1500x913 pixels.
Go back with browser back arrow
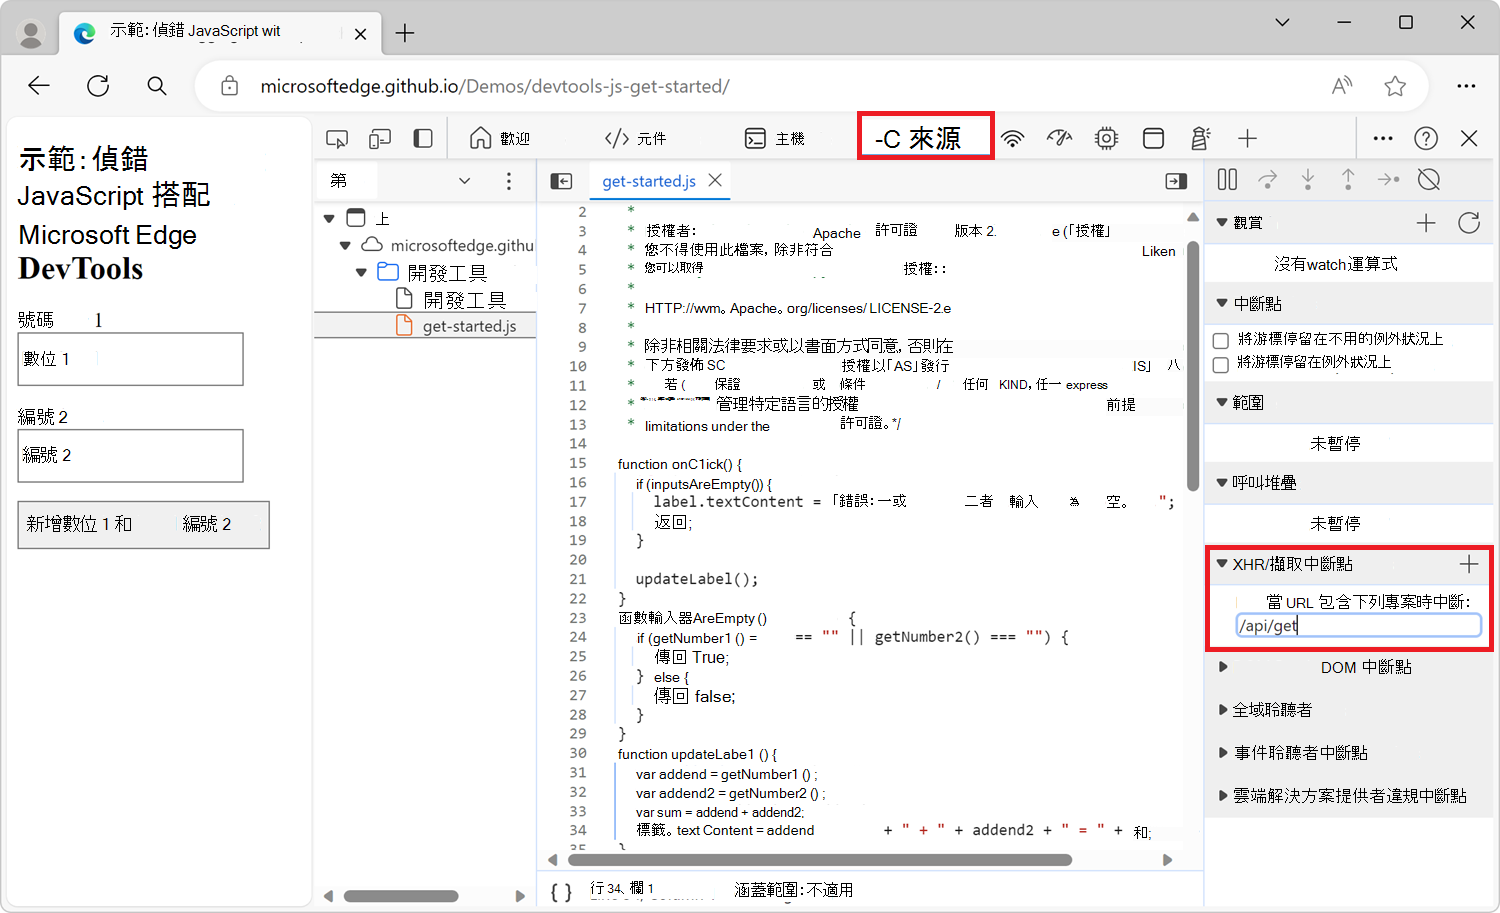click(x=39, y=86)
